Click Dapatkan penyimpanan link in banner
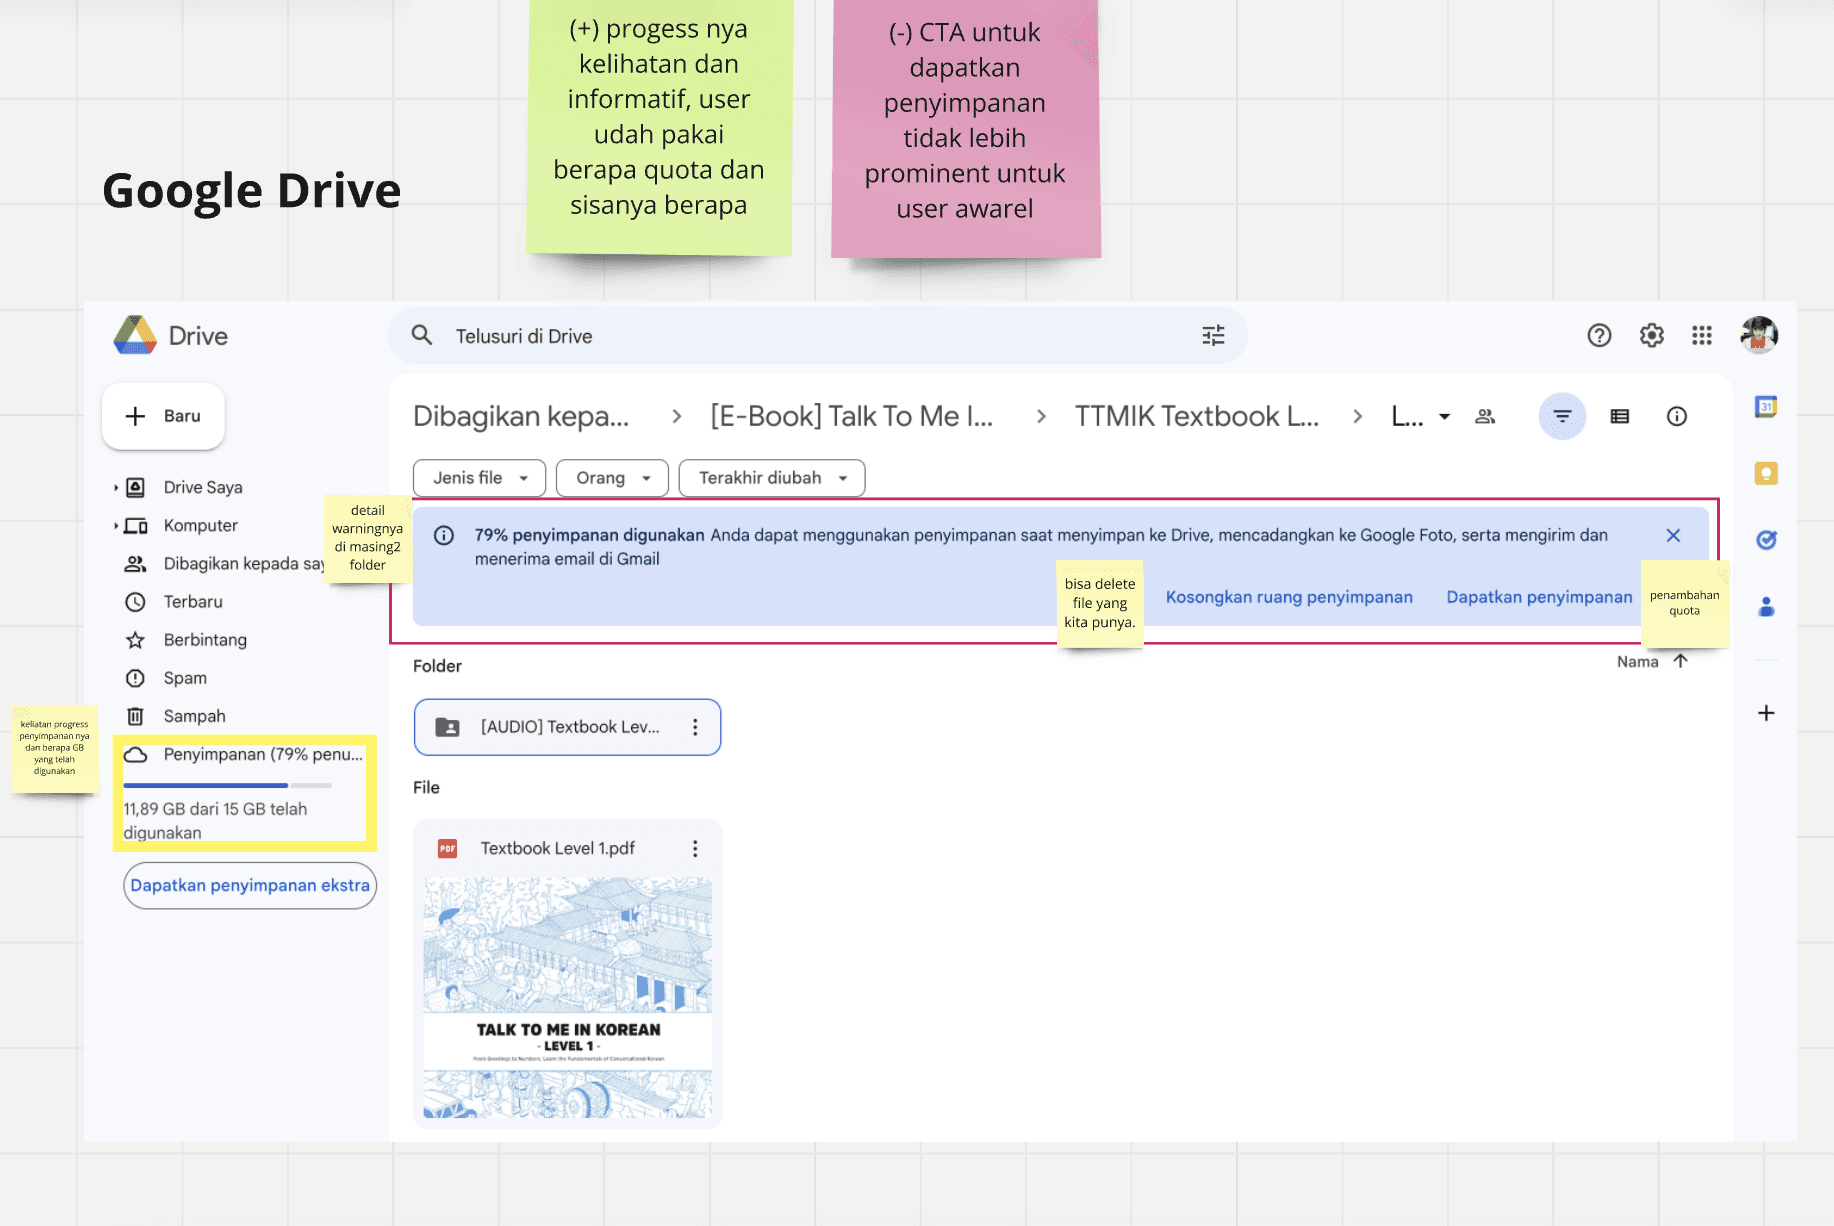Screen dimensions: 1834x1226 1538,597
